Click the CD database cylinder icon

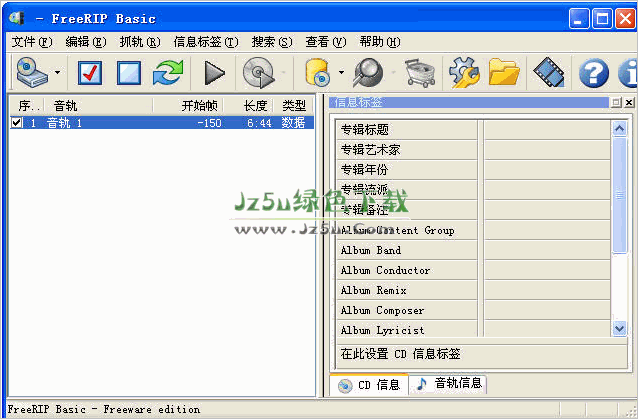click(318, 72)
